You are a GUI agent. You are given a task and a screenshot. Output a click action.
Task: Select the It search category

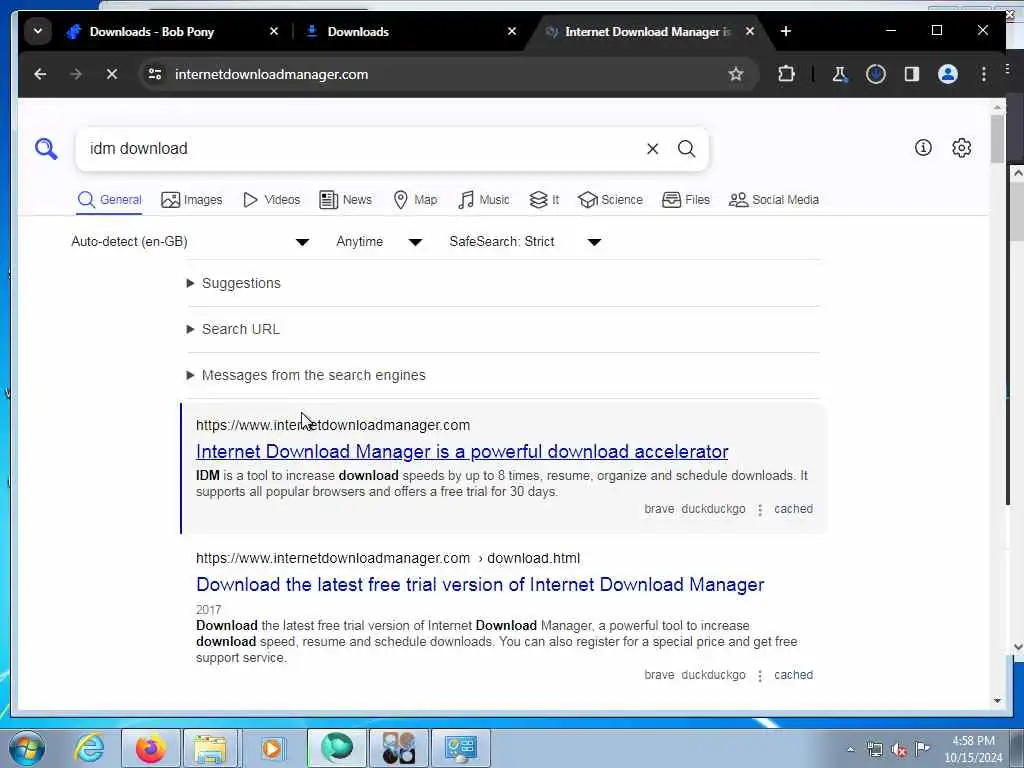[544, 200]
